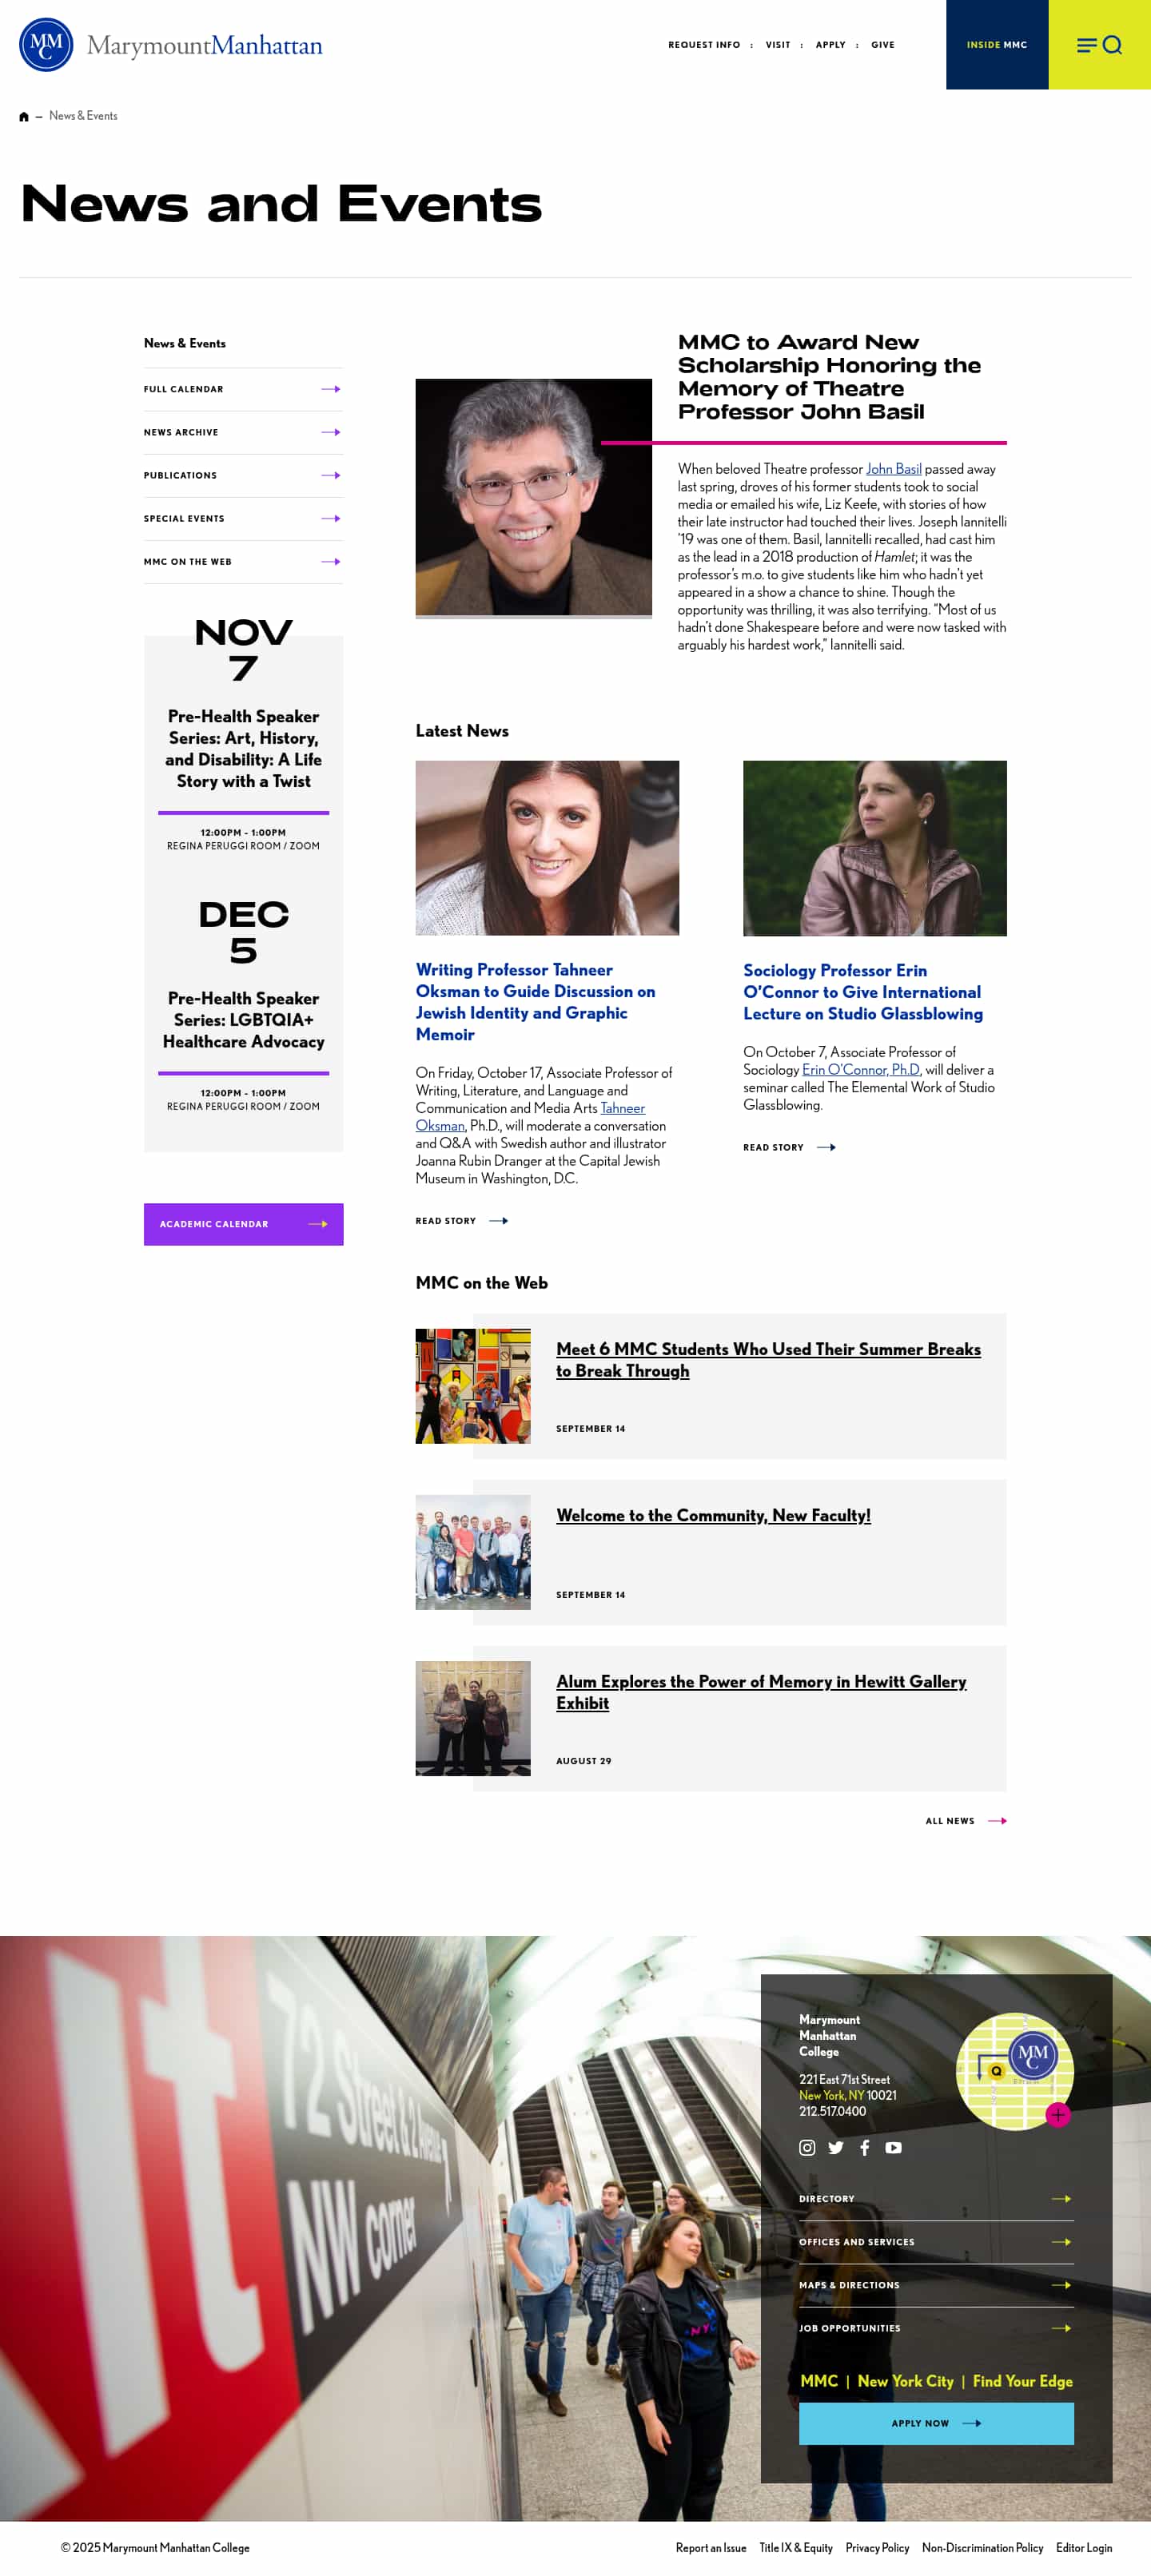The image size is (1151, 2576).
Task: Click the MMC circular logo in header
Action: click(46, 45)
